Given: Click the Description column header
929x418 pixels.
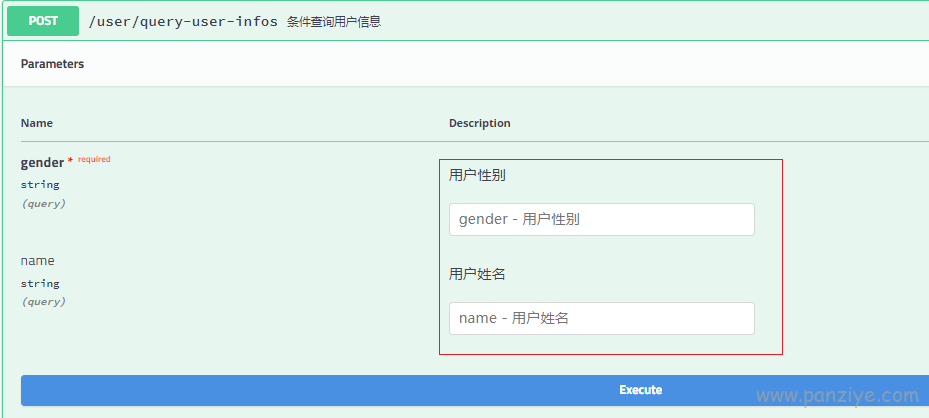Looking at the screenshot, I should pos(479,123).
